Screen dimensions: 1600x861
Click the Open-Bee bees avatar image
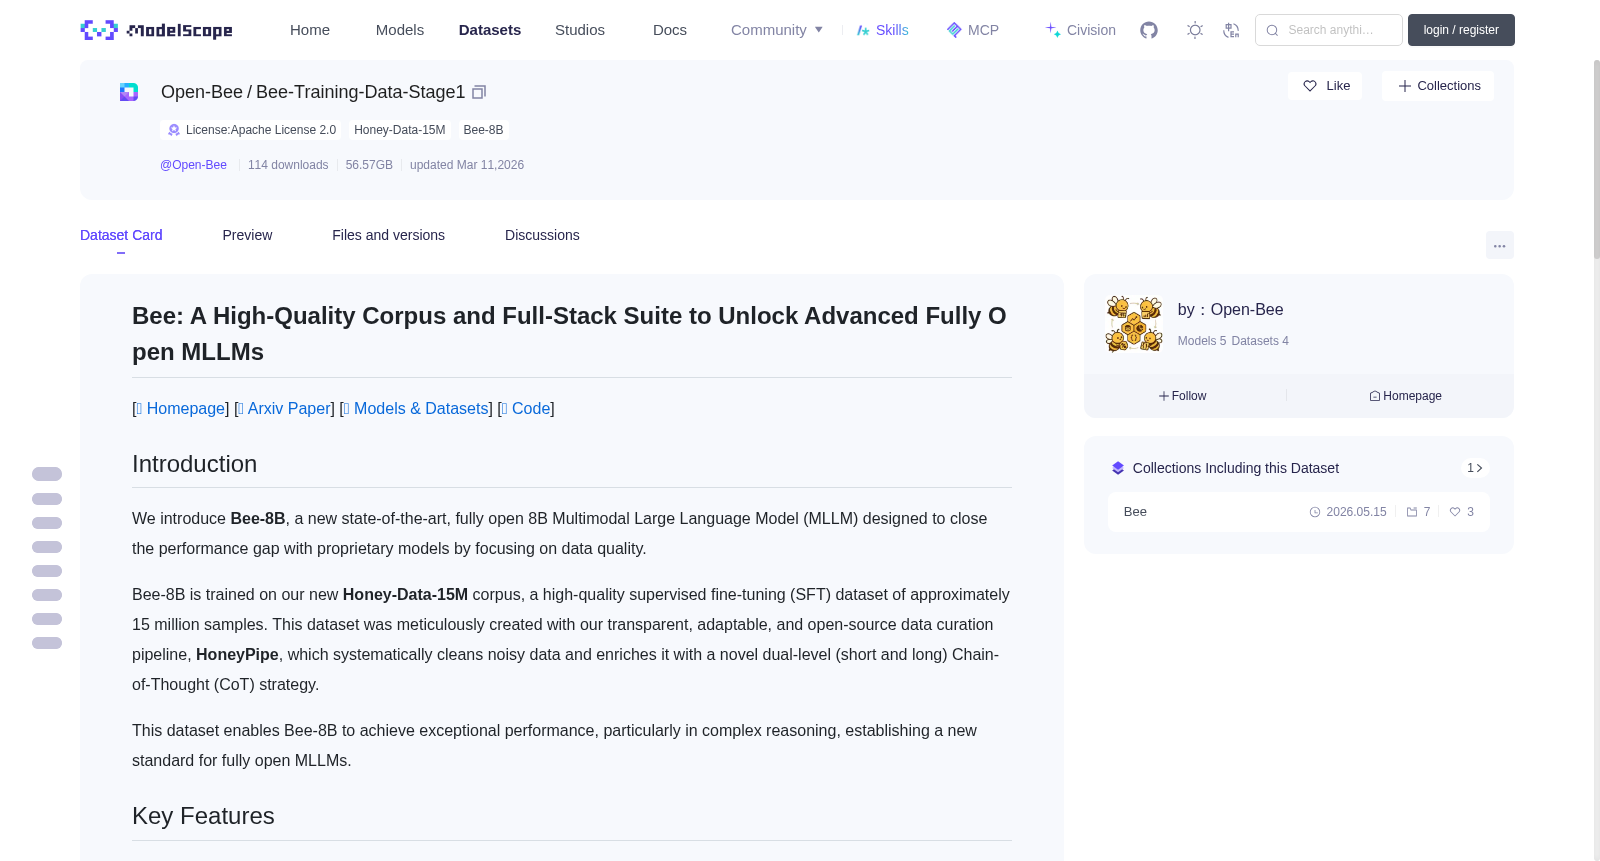[x=1134, y=324]
